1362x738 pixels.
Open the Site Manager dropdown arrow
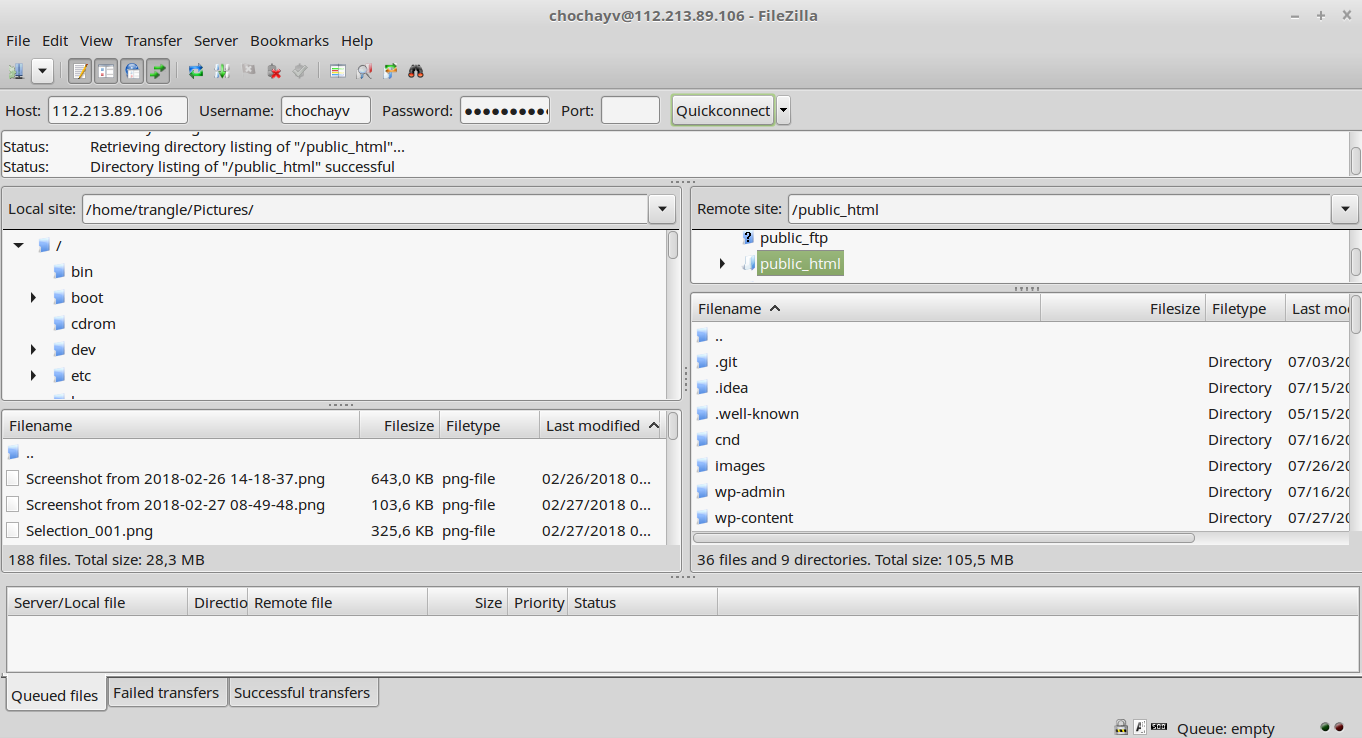coord(42,71)
